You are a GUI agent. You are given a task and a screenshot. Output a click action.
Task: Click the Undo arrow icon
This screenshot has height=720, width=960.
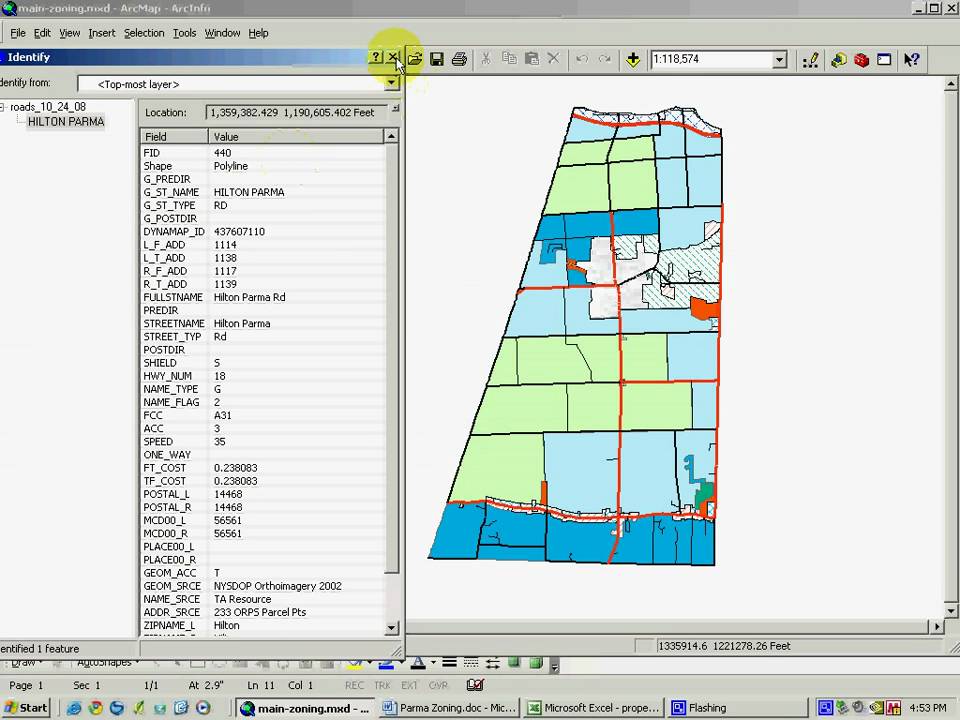pos(582,59)
